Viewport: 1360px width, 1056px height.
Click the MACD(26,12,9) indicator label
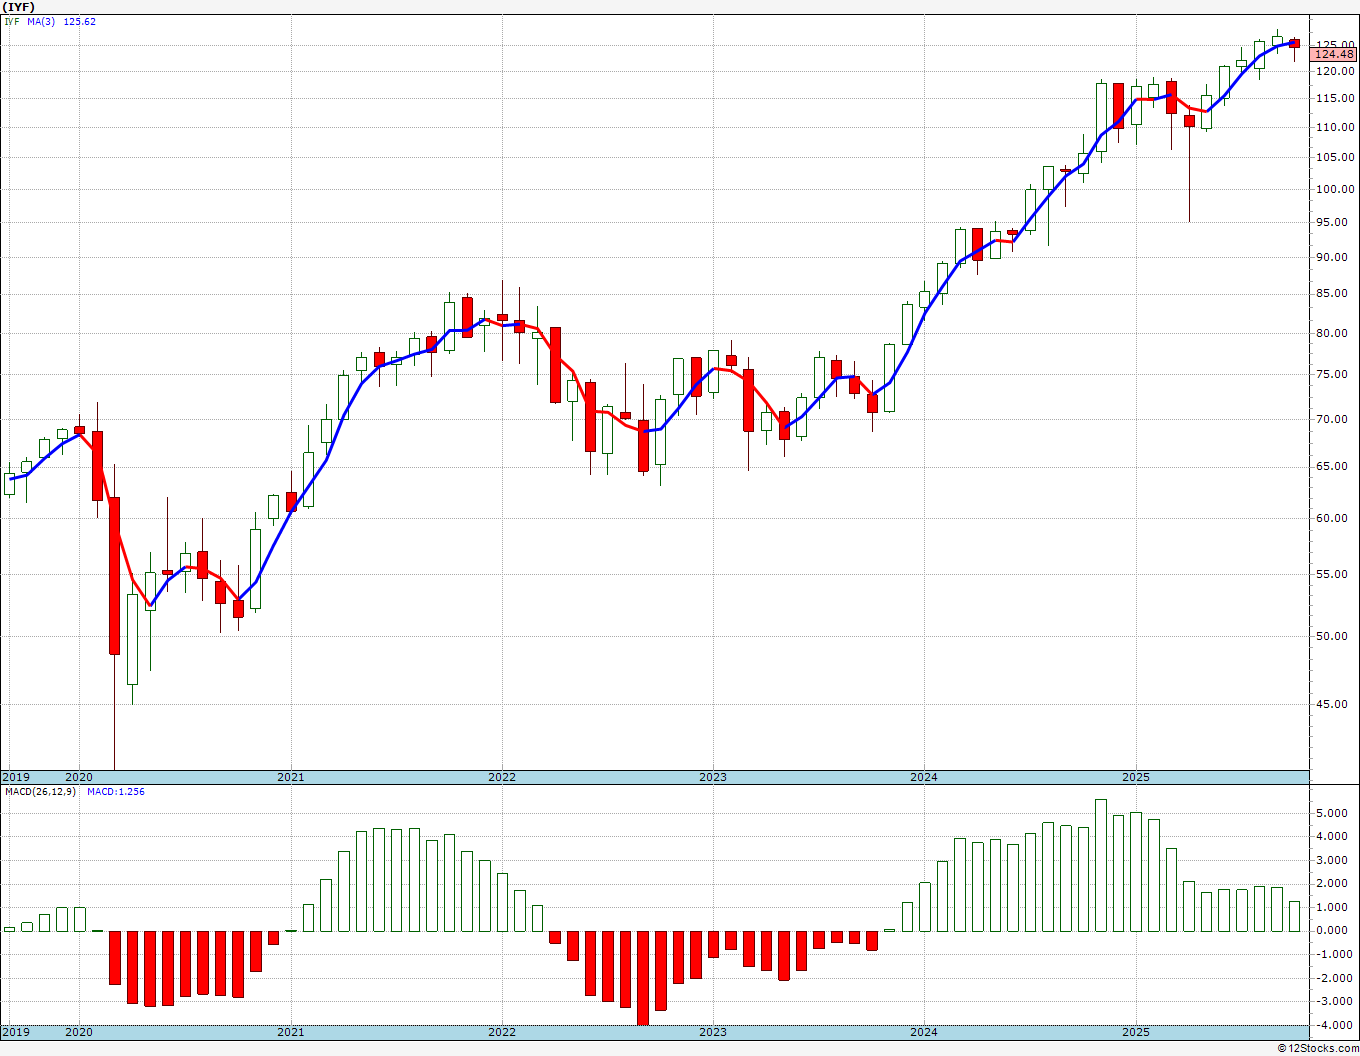tap(40, 792)
